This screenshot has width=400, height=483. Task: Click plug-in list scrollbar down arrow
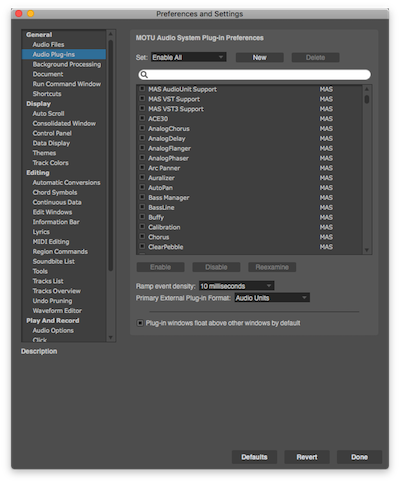pos(367,250)
